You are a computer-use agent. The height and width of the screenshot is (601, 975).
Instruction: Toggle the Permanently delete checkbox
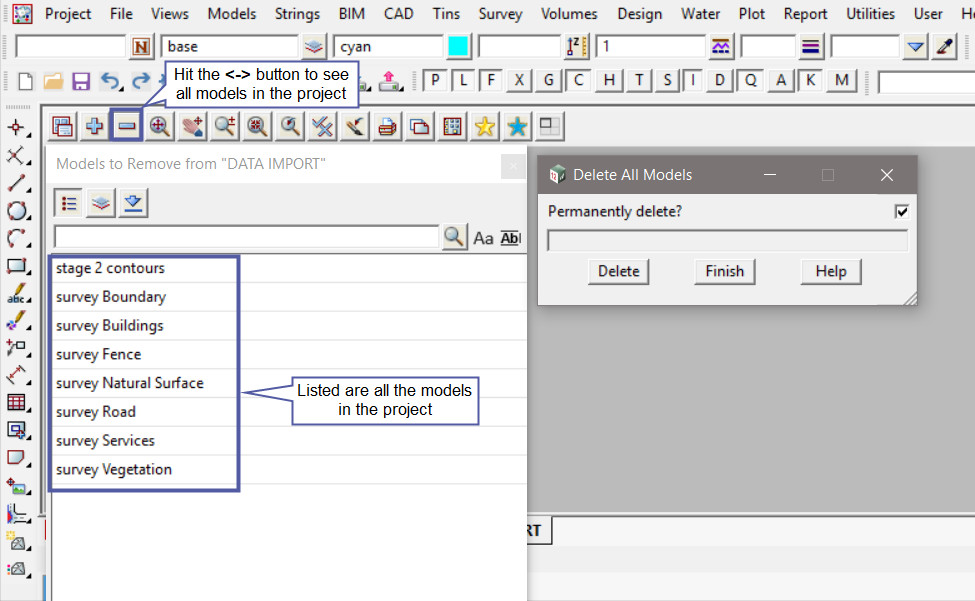[x=901, y=211]
